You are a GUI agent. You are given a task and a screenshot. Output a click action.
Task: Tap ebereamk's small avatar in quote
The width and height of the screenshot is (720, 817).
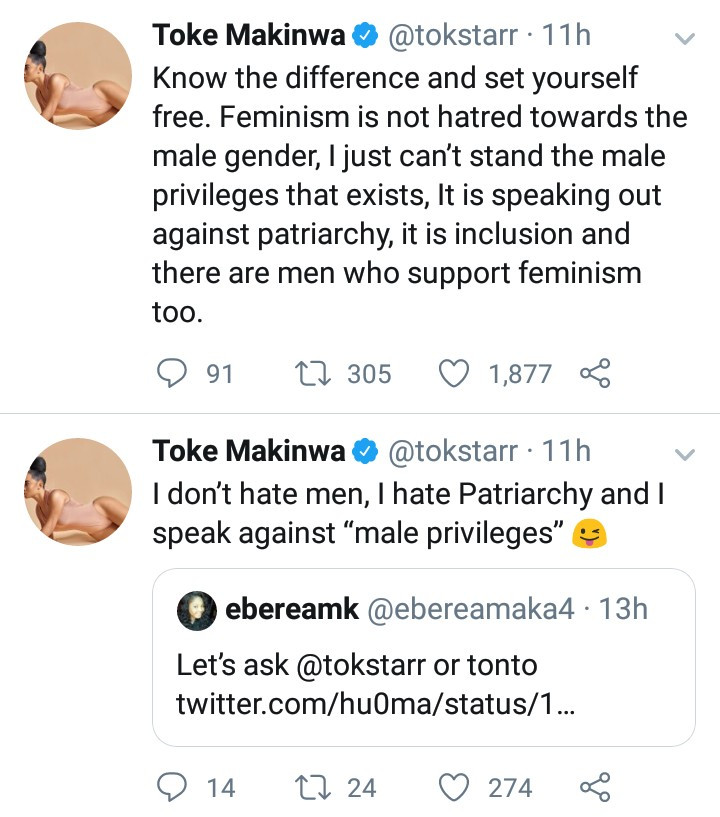click(x=197, y=610)
